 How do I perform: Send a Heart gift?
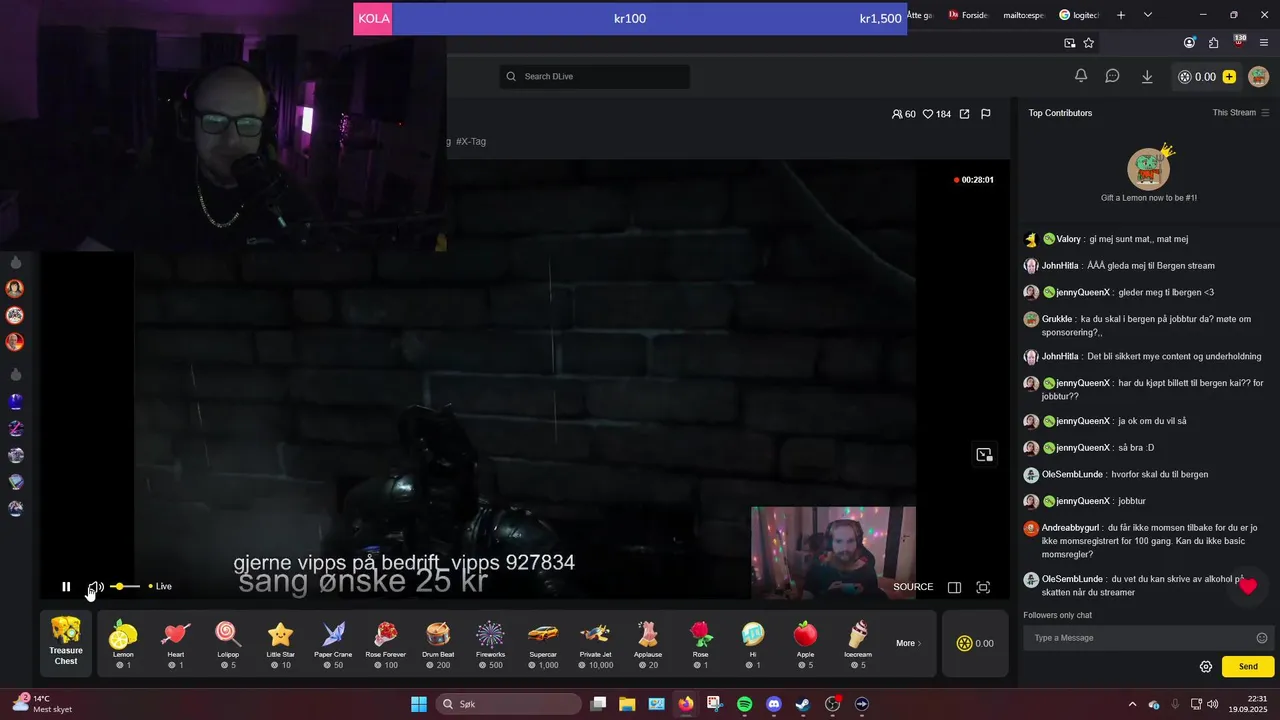[176, 644]
